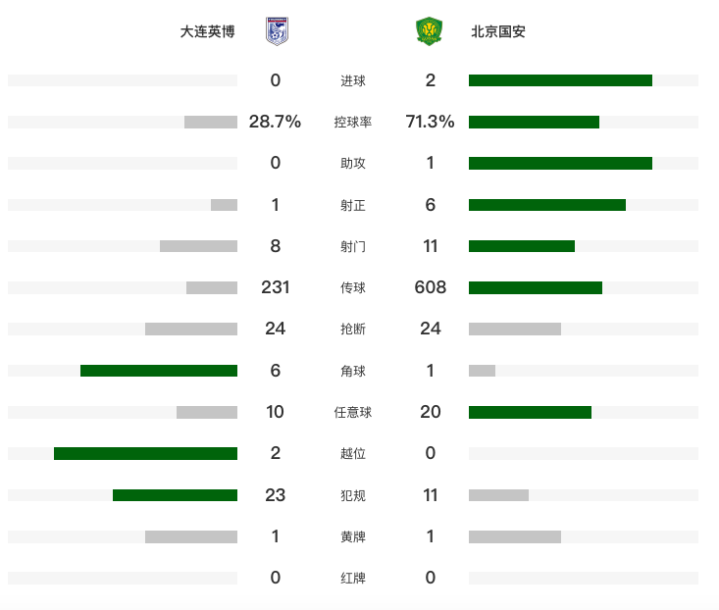Select the 射门 stat label

(x=353, y=246)
